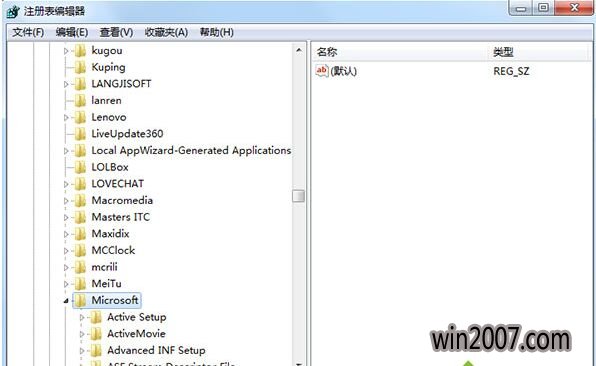Screen dimensions: 596x366
Task: Expand the MeiTu key
Action: (x=66, y=284)
